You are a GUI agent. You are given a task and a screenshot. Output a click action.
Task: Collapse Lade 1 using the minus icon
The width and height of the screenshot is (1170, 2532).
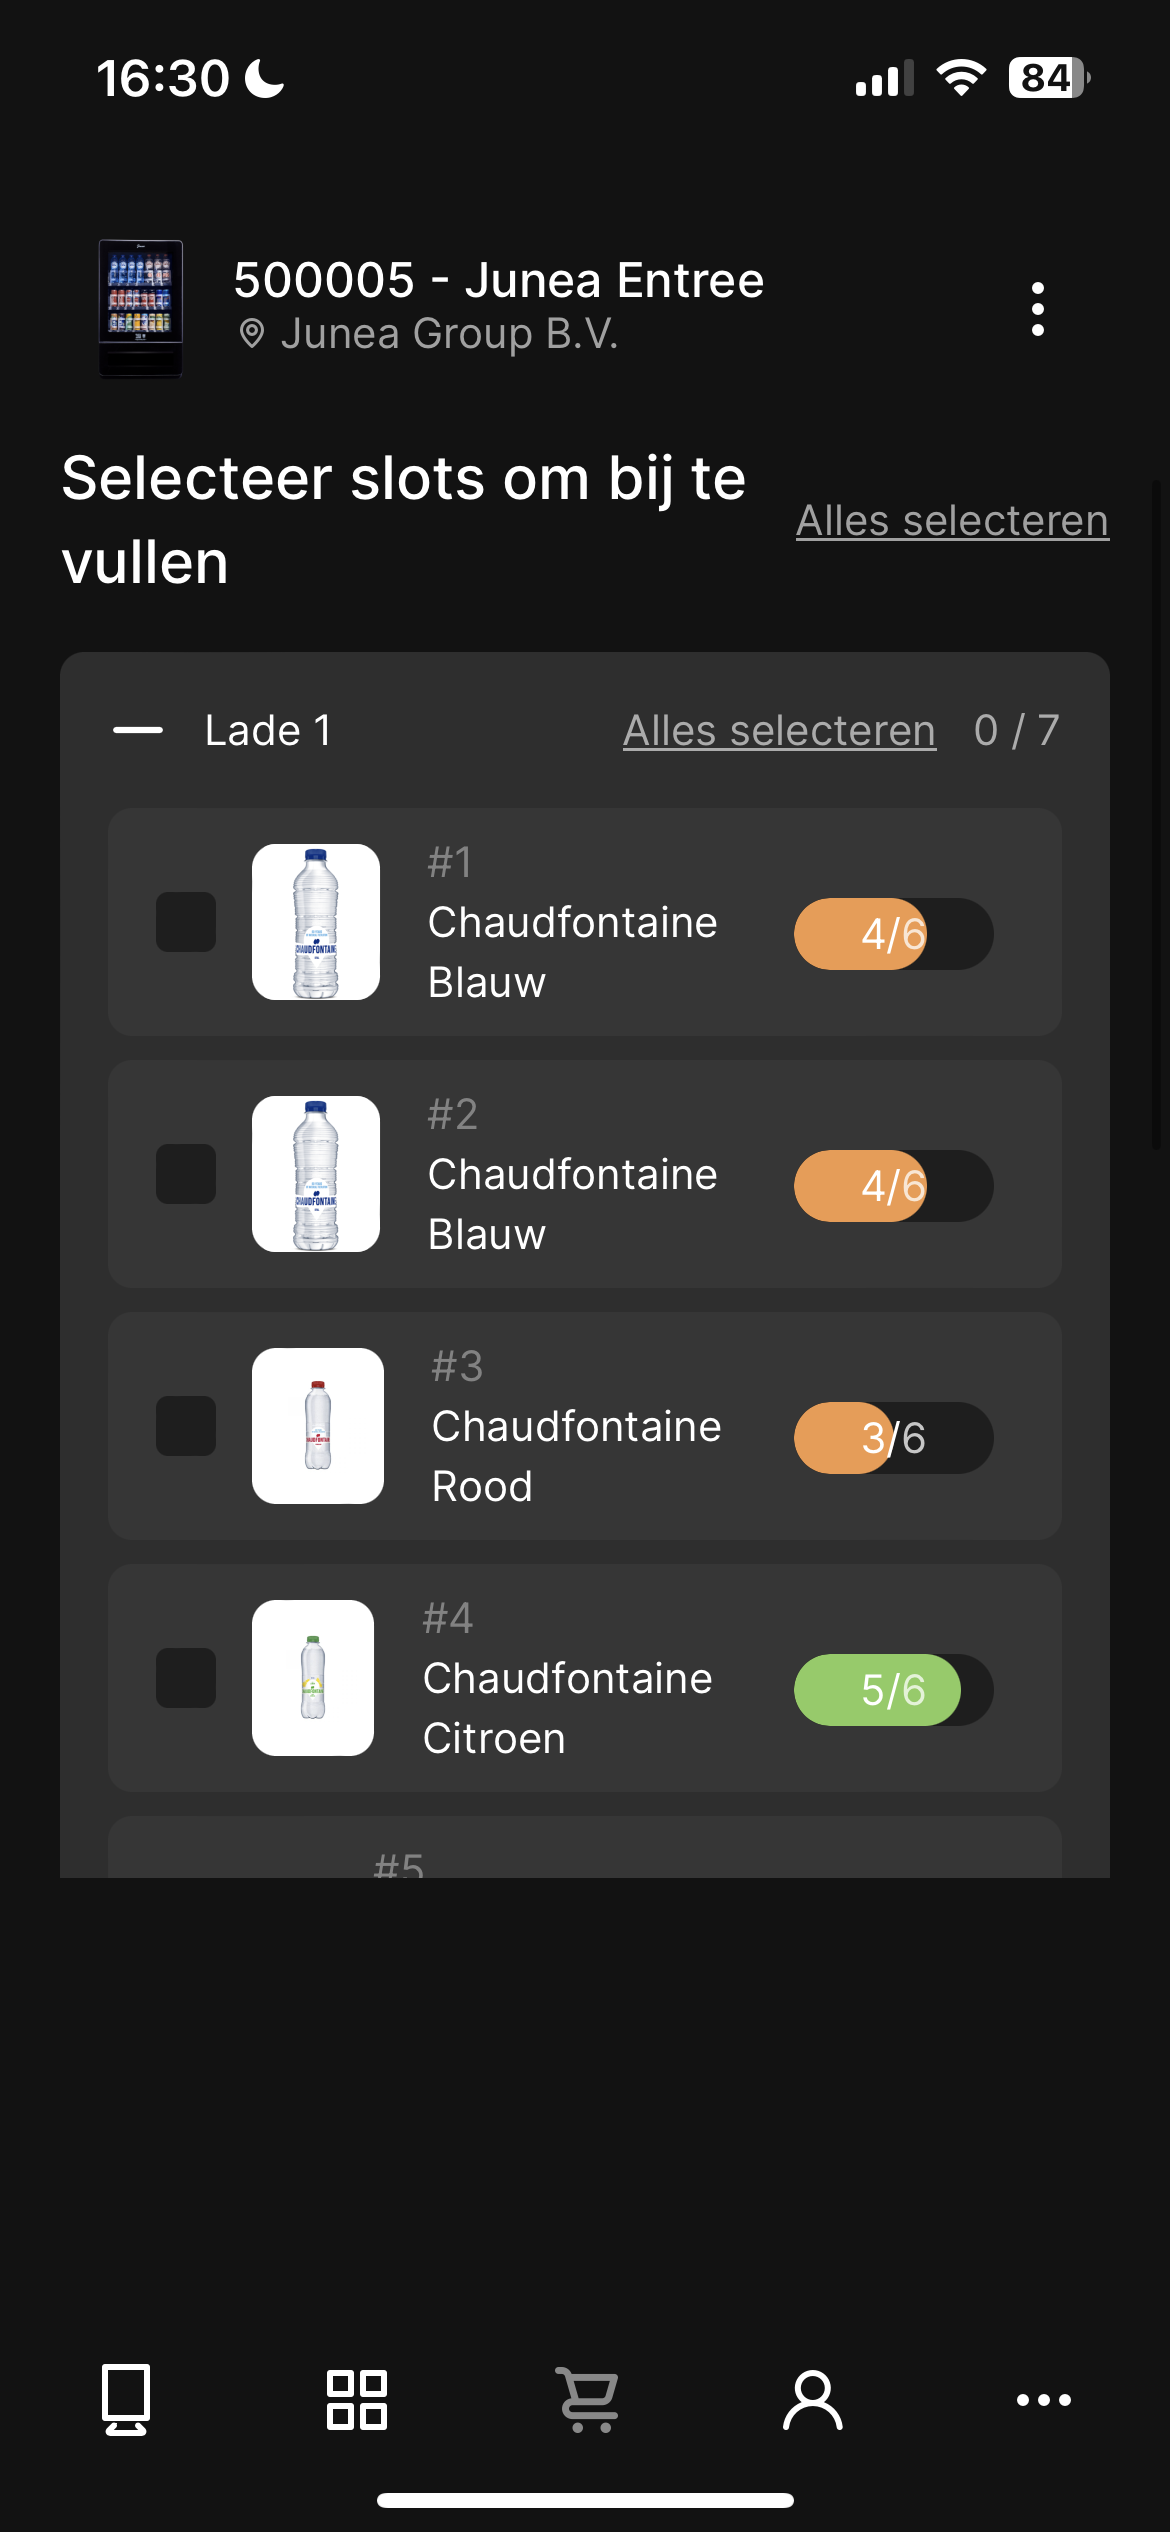(138, 730)
